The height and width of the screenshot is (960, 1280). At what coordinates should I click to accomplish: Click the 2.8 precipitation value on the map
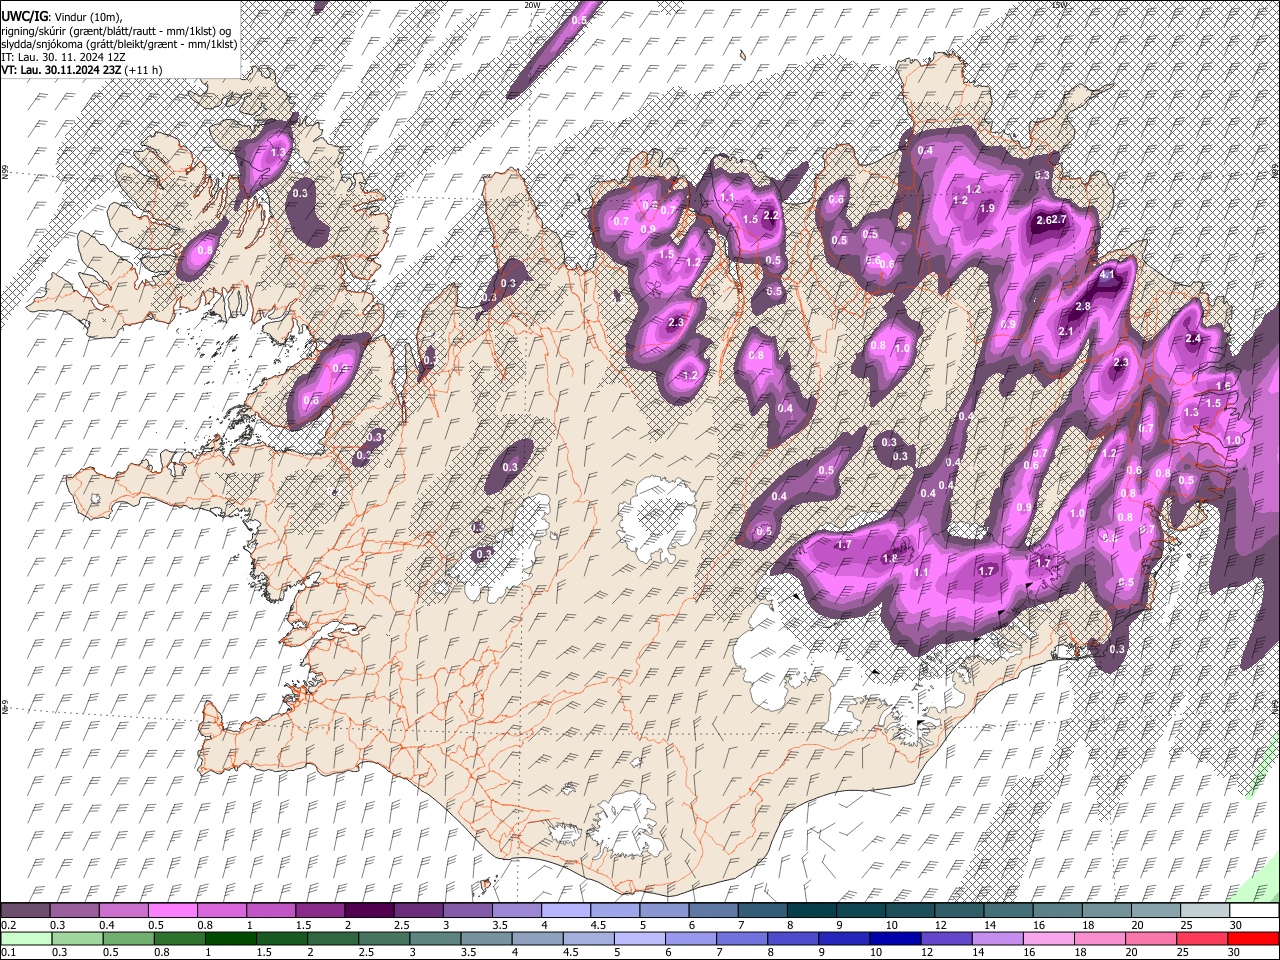(1082, 306)
